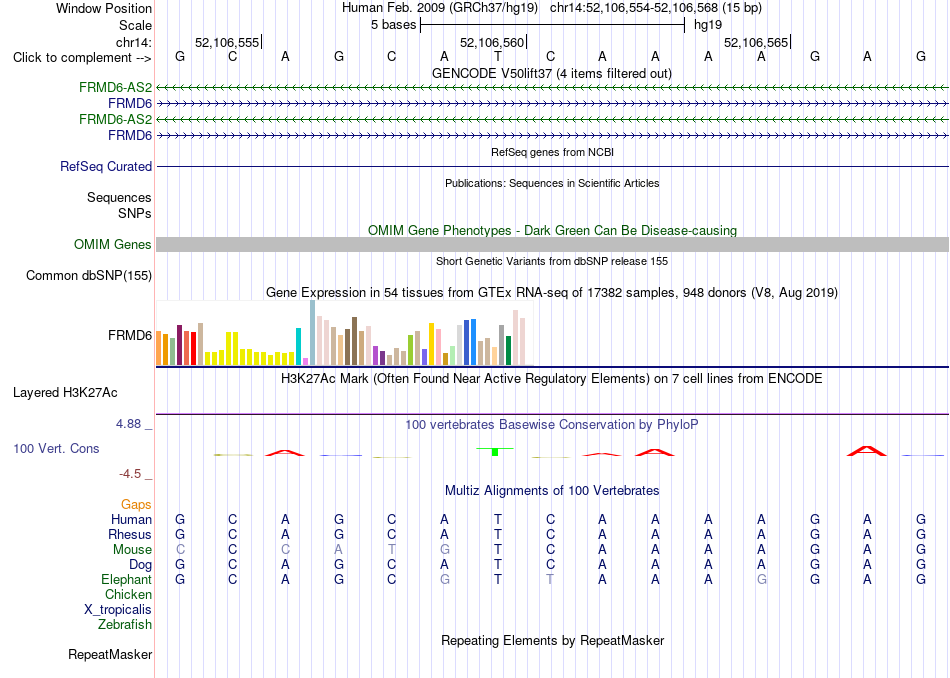Image resolution: width=950 pixels, height=678 pixels.
Task: Click the 52,106,555 position marker
Action: [x=227, y=42]
